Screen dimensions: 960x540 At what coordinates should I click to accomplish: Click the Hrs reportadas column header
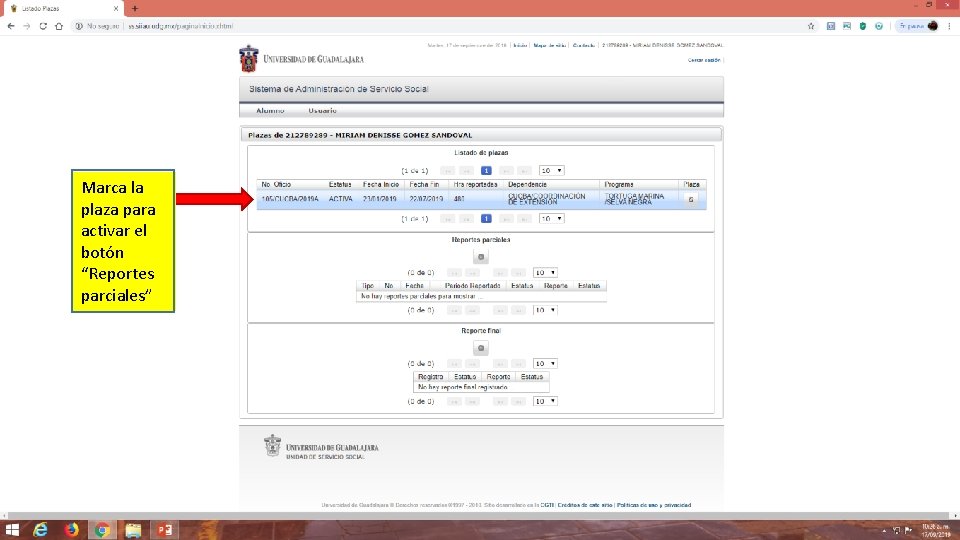[x=476, y=184]
